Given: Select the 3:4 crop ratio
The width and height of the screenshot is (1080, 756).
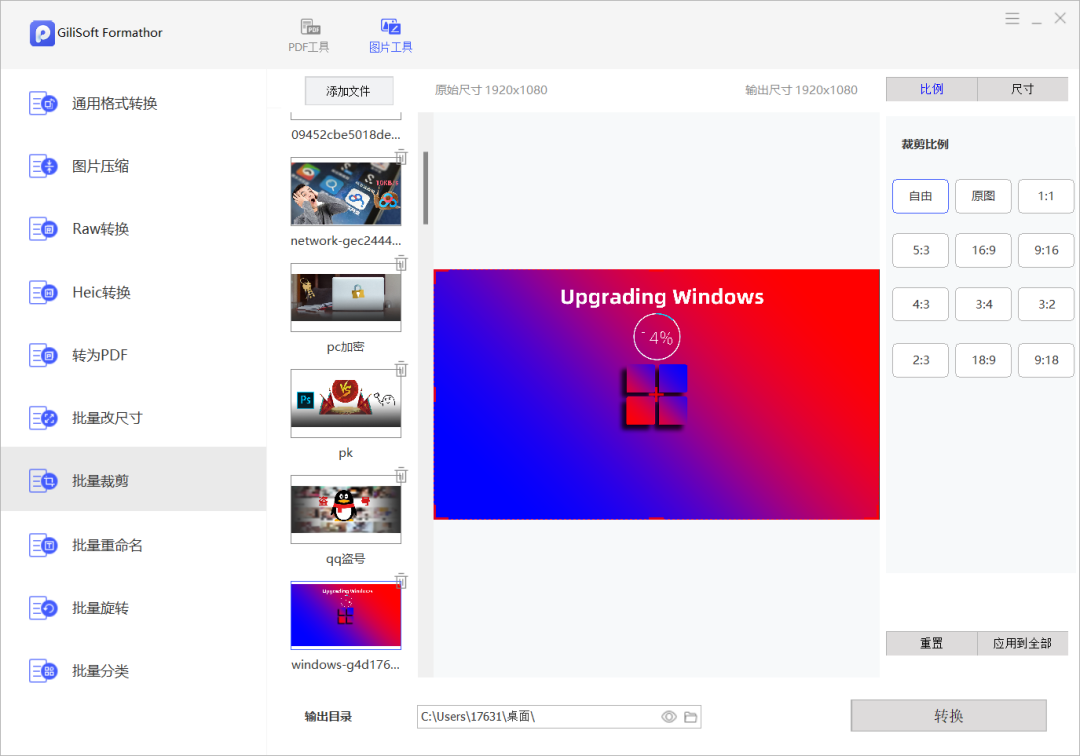Looking at the screenshot, I should 983,304.
